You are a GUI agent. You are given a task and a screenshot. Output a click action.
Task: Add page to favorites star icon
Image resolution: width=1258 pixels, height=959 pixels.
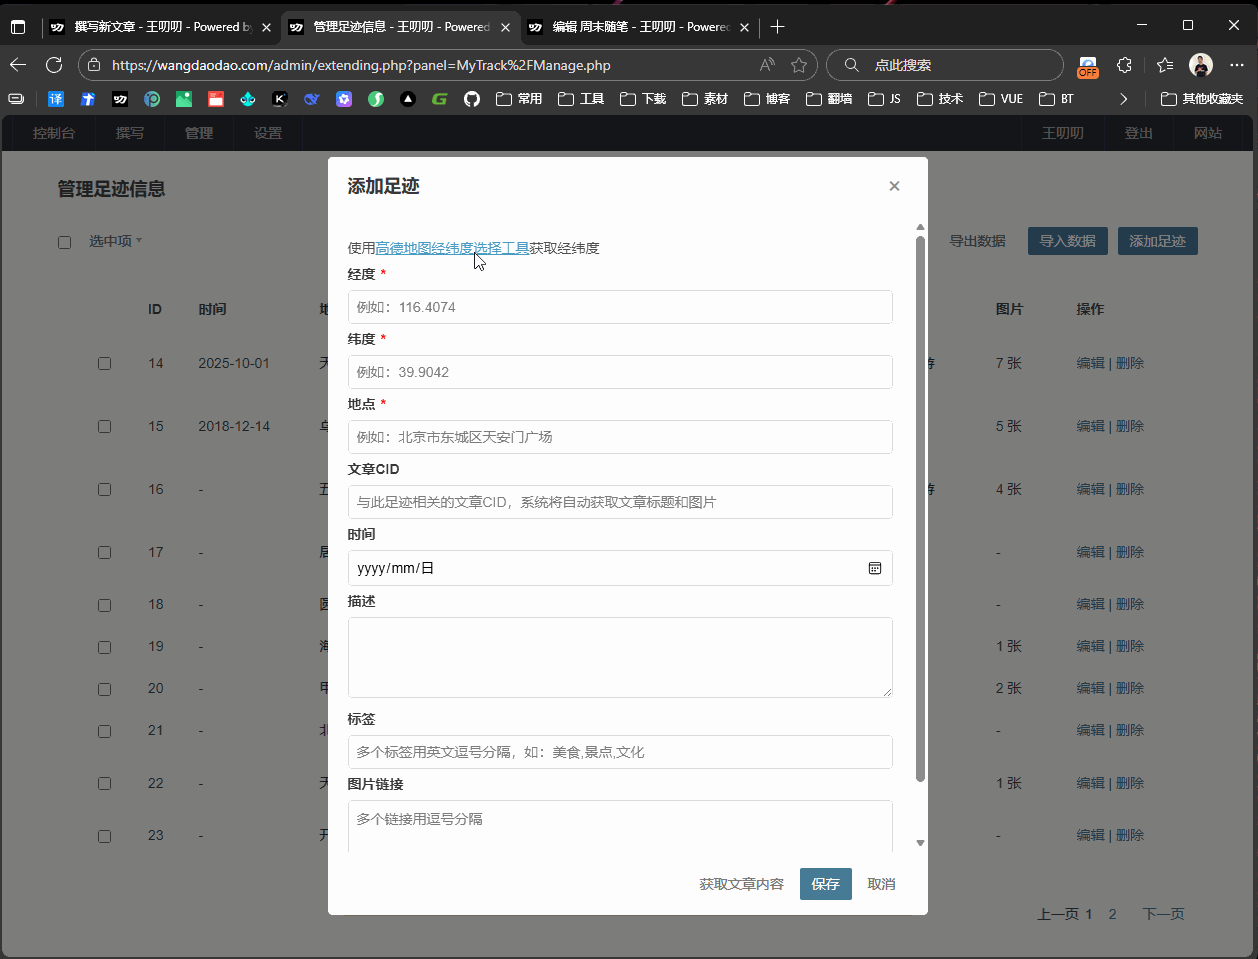799,65
